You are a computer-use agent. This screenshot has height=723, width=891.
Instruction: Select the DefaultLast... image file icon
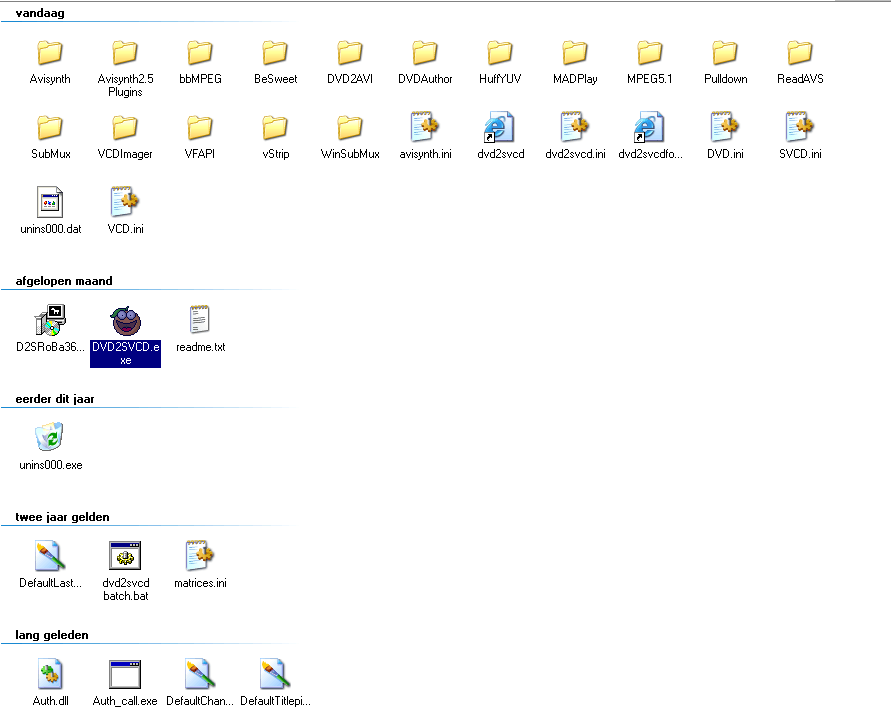tap(50, 556)
